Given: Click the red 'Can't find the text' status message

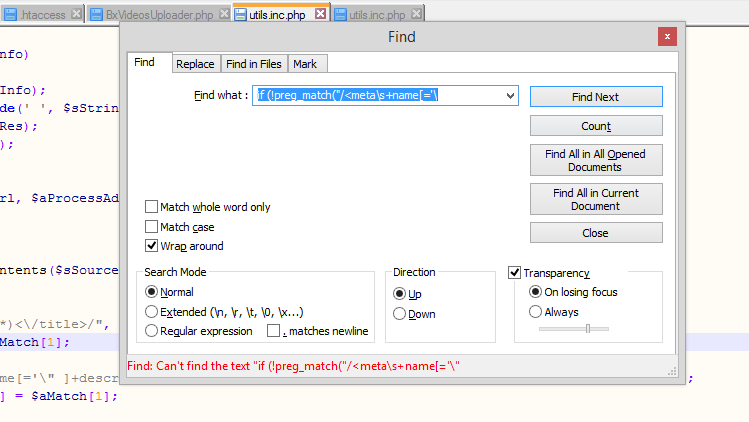Looking at the screenshot, I should (x=293, y=366).
